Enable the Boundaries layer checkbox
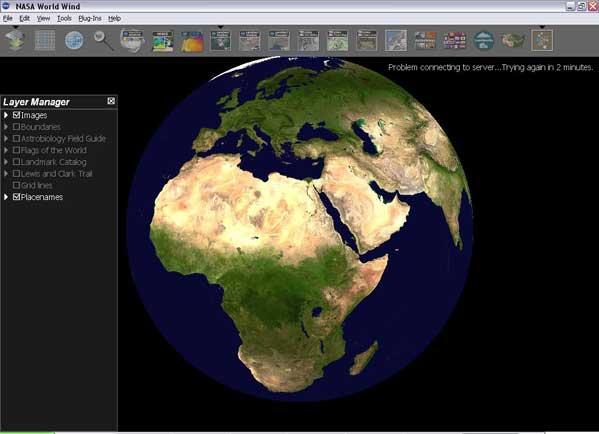 (x=16, y=126)
